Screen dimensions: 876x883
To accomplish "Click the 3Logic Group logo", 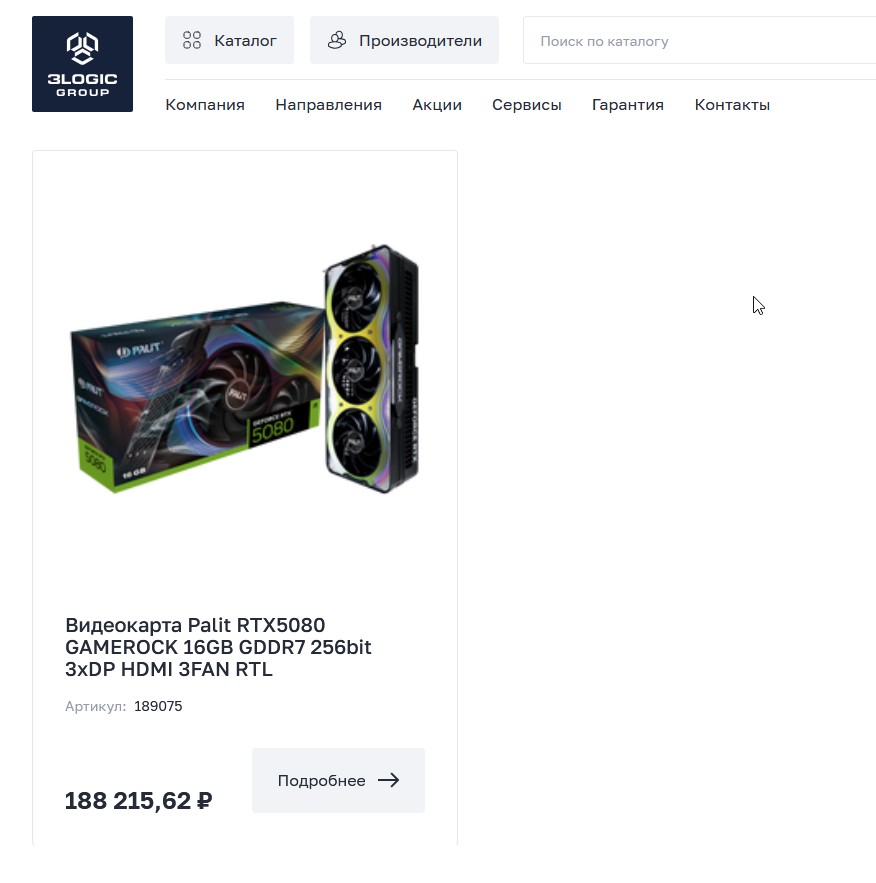I will (82, 64).
